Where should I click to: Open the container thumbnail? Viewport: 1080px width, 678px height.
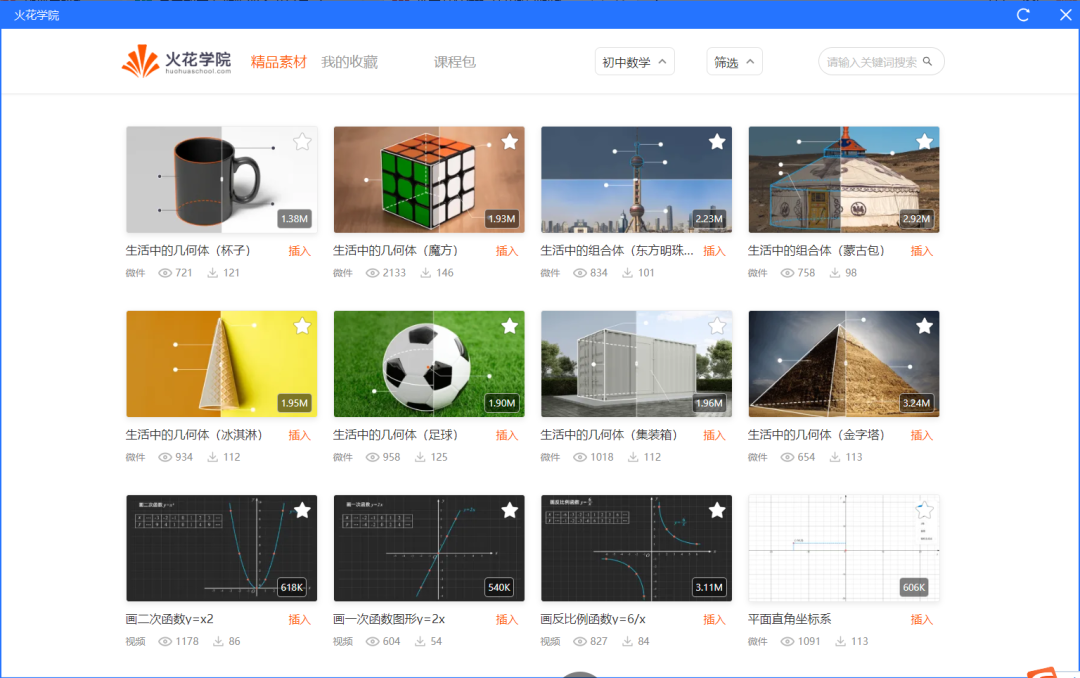click(636, 364)
